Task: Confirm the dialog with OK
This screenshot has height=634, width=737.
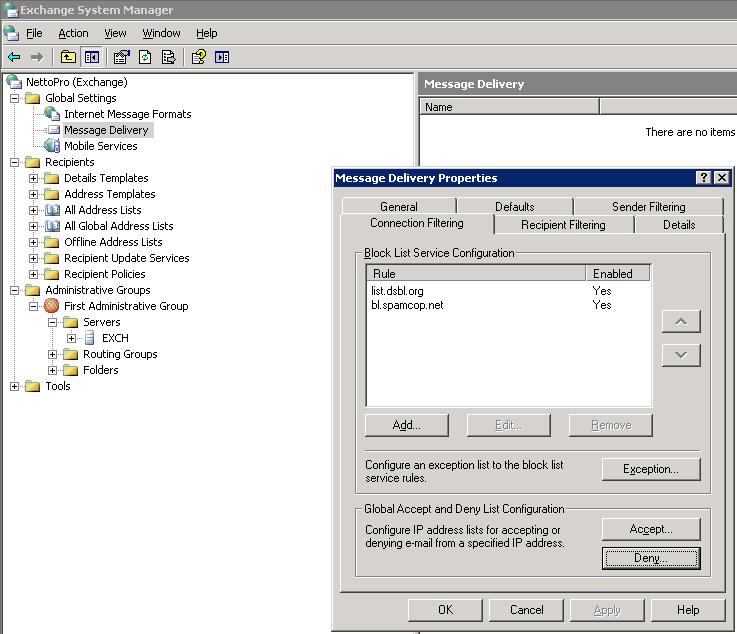Action: click(445, 610)
